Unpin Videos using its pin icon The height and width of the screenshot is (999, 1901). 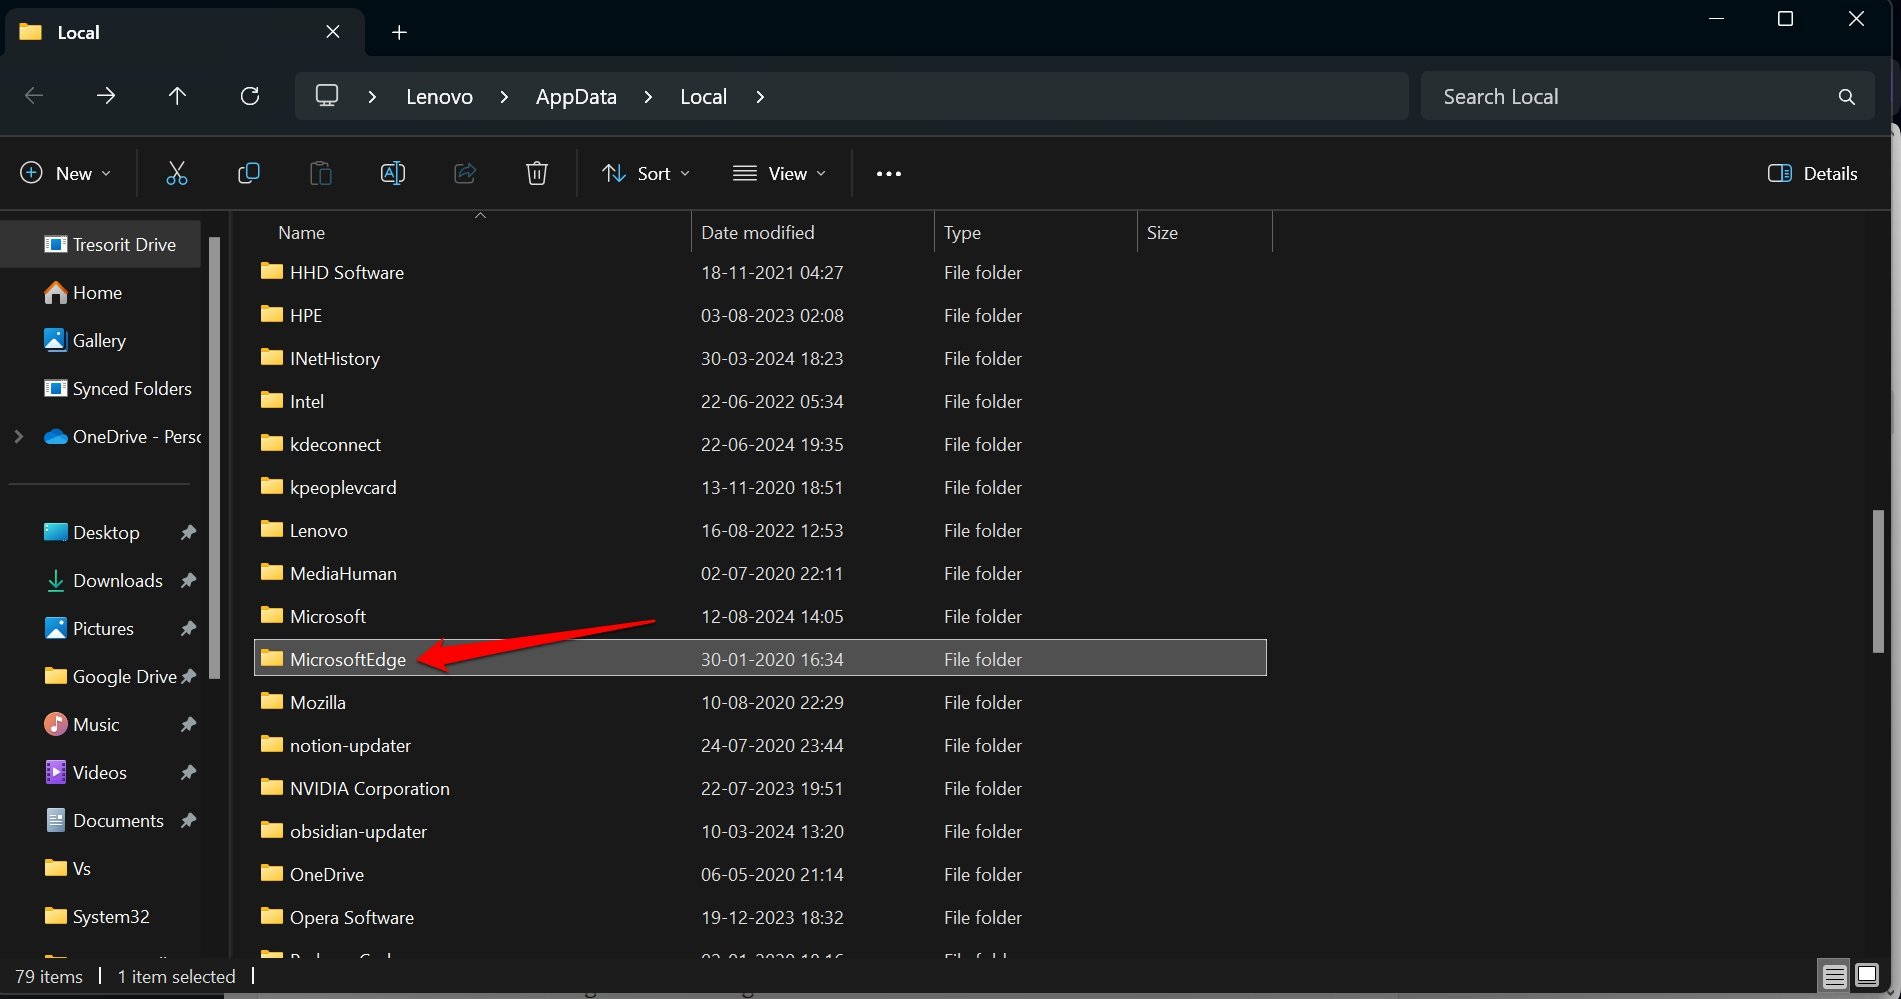click(x=188, y=772)
